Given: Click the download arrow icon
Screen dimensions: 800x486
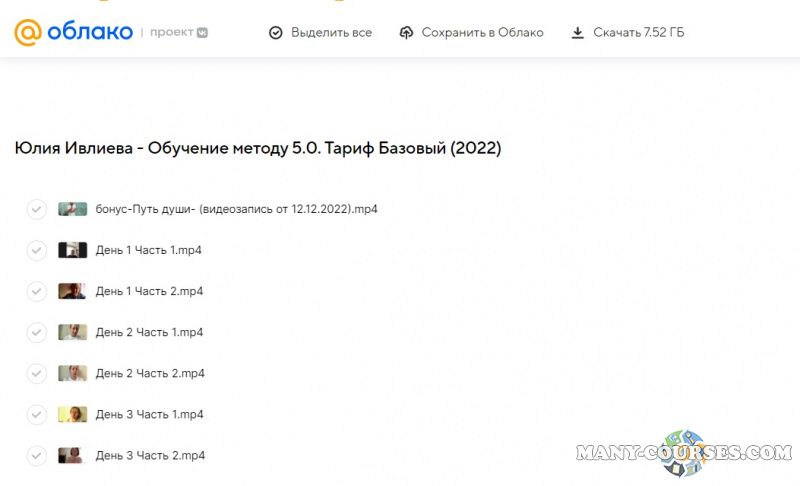Looking at the screenshot, I should pyautogui.click(x=577, y=33).
